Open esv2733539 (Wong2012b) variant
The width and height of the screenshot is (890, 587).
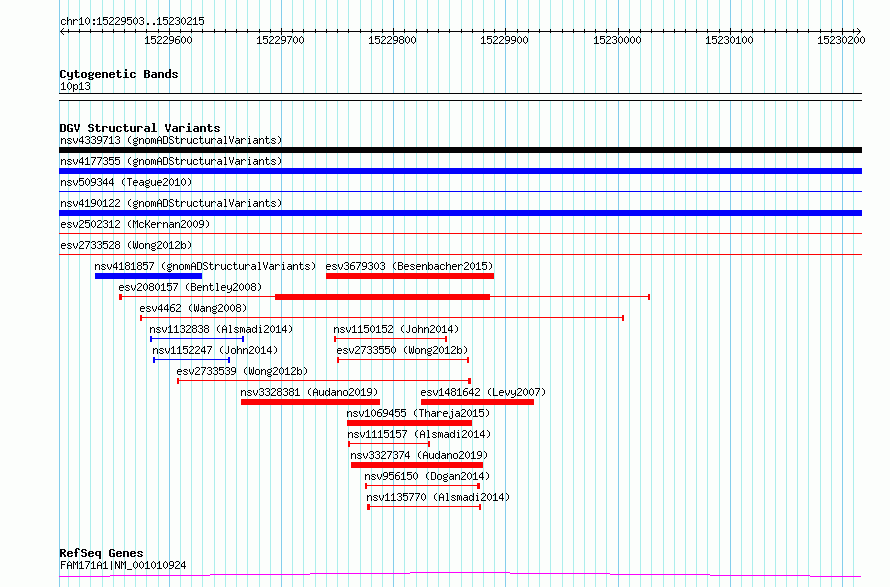[242, 371]
